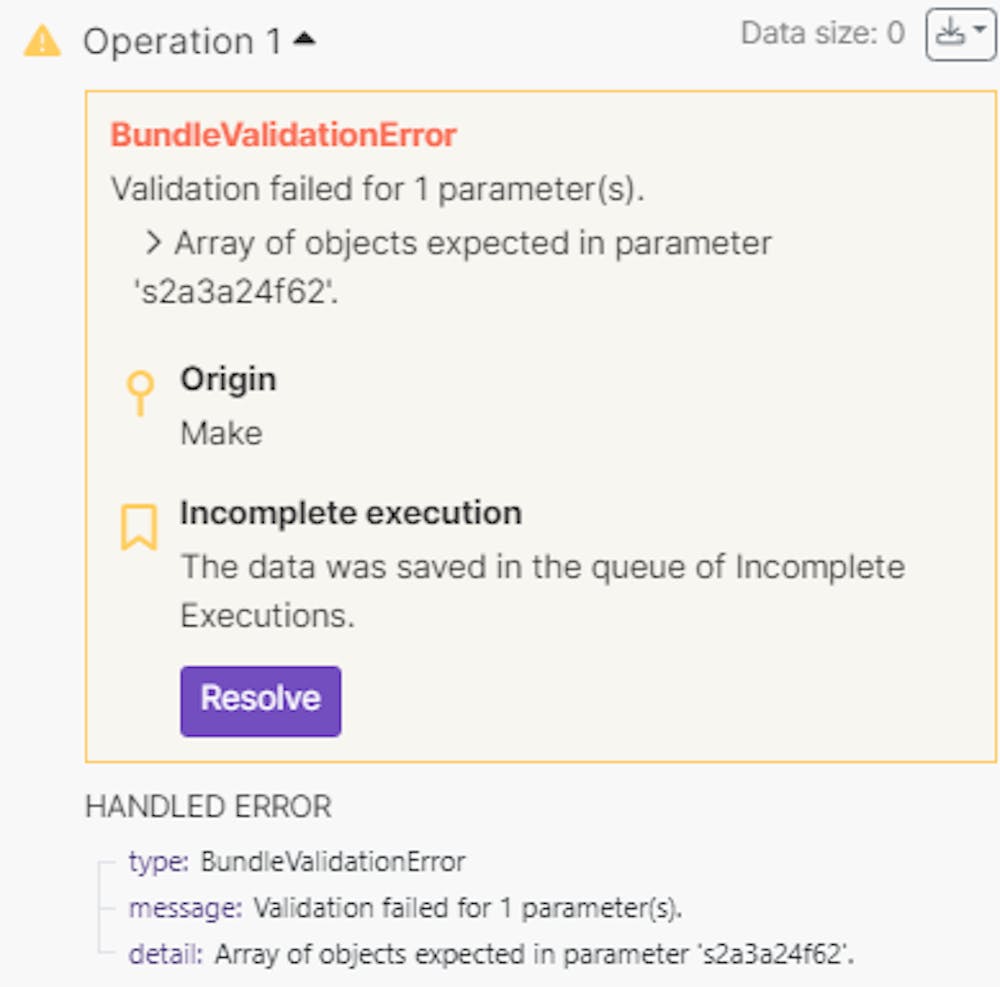Click the Incomplete execution bookmark icon

pos(139,527)
